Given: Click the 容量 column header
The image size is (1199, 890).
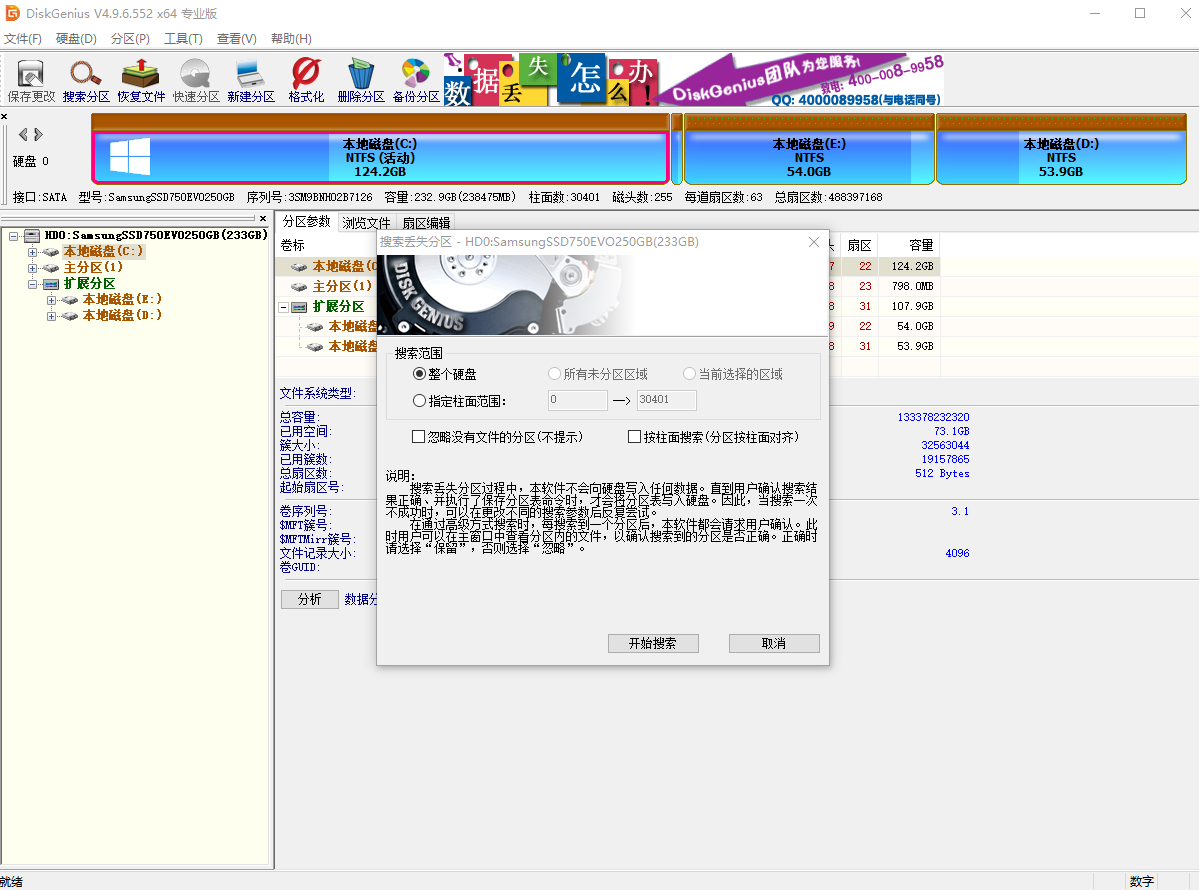Looking at the screenshot, I should point(908,245).
